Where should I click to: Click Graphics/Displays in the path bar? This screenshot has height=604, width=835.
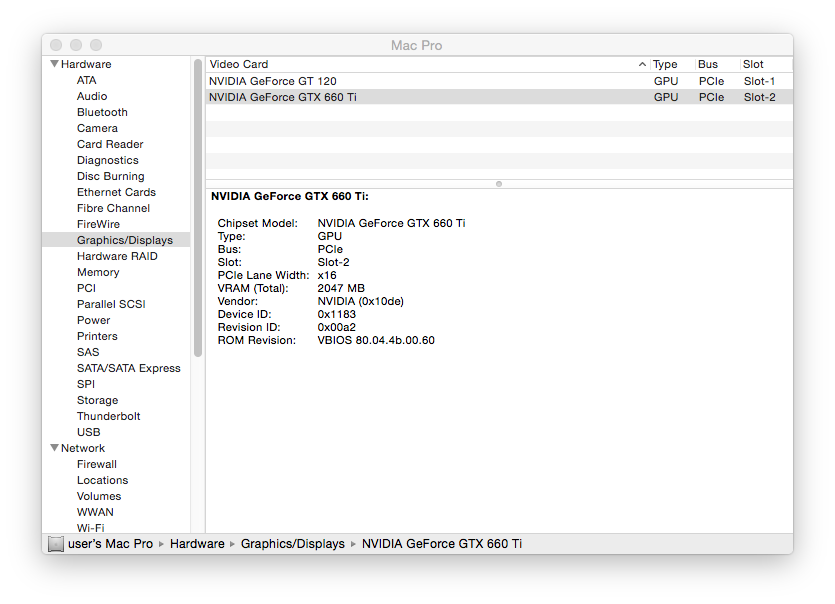(x=292, y=544)
